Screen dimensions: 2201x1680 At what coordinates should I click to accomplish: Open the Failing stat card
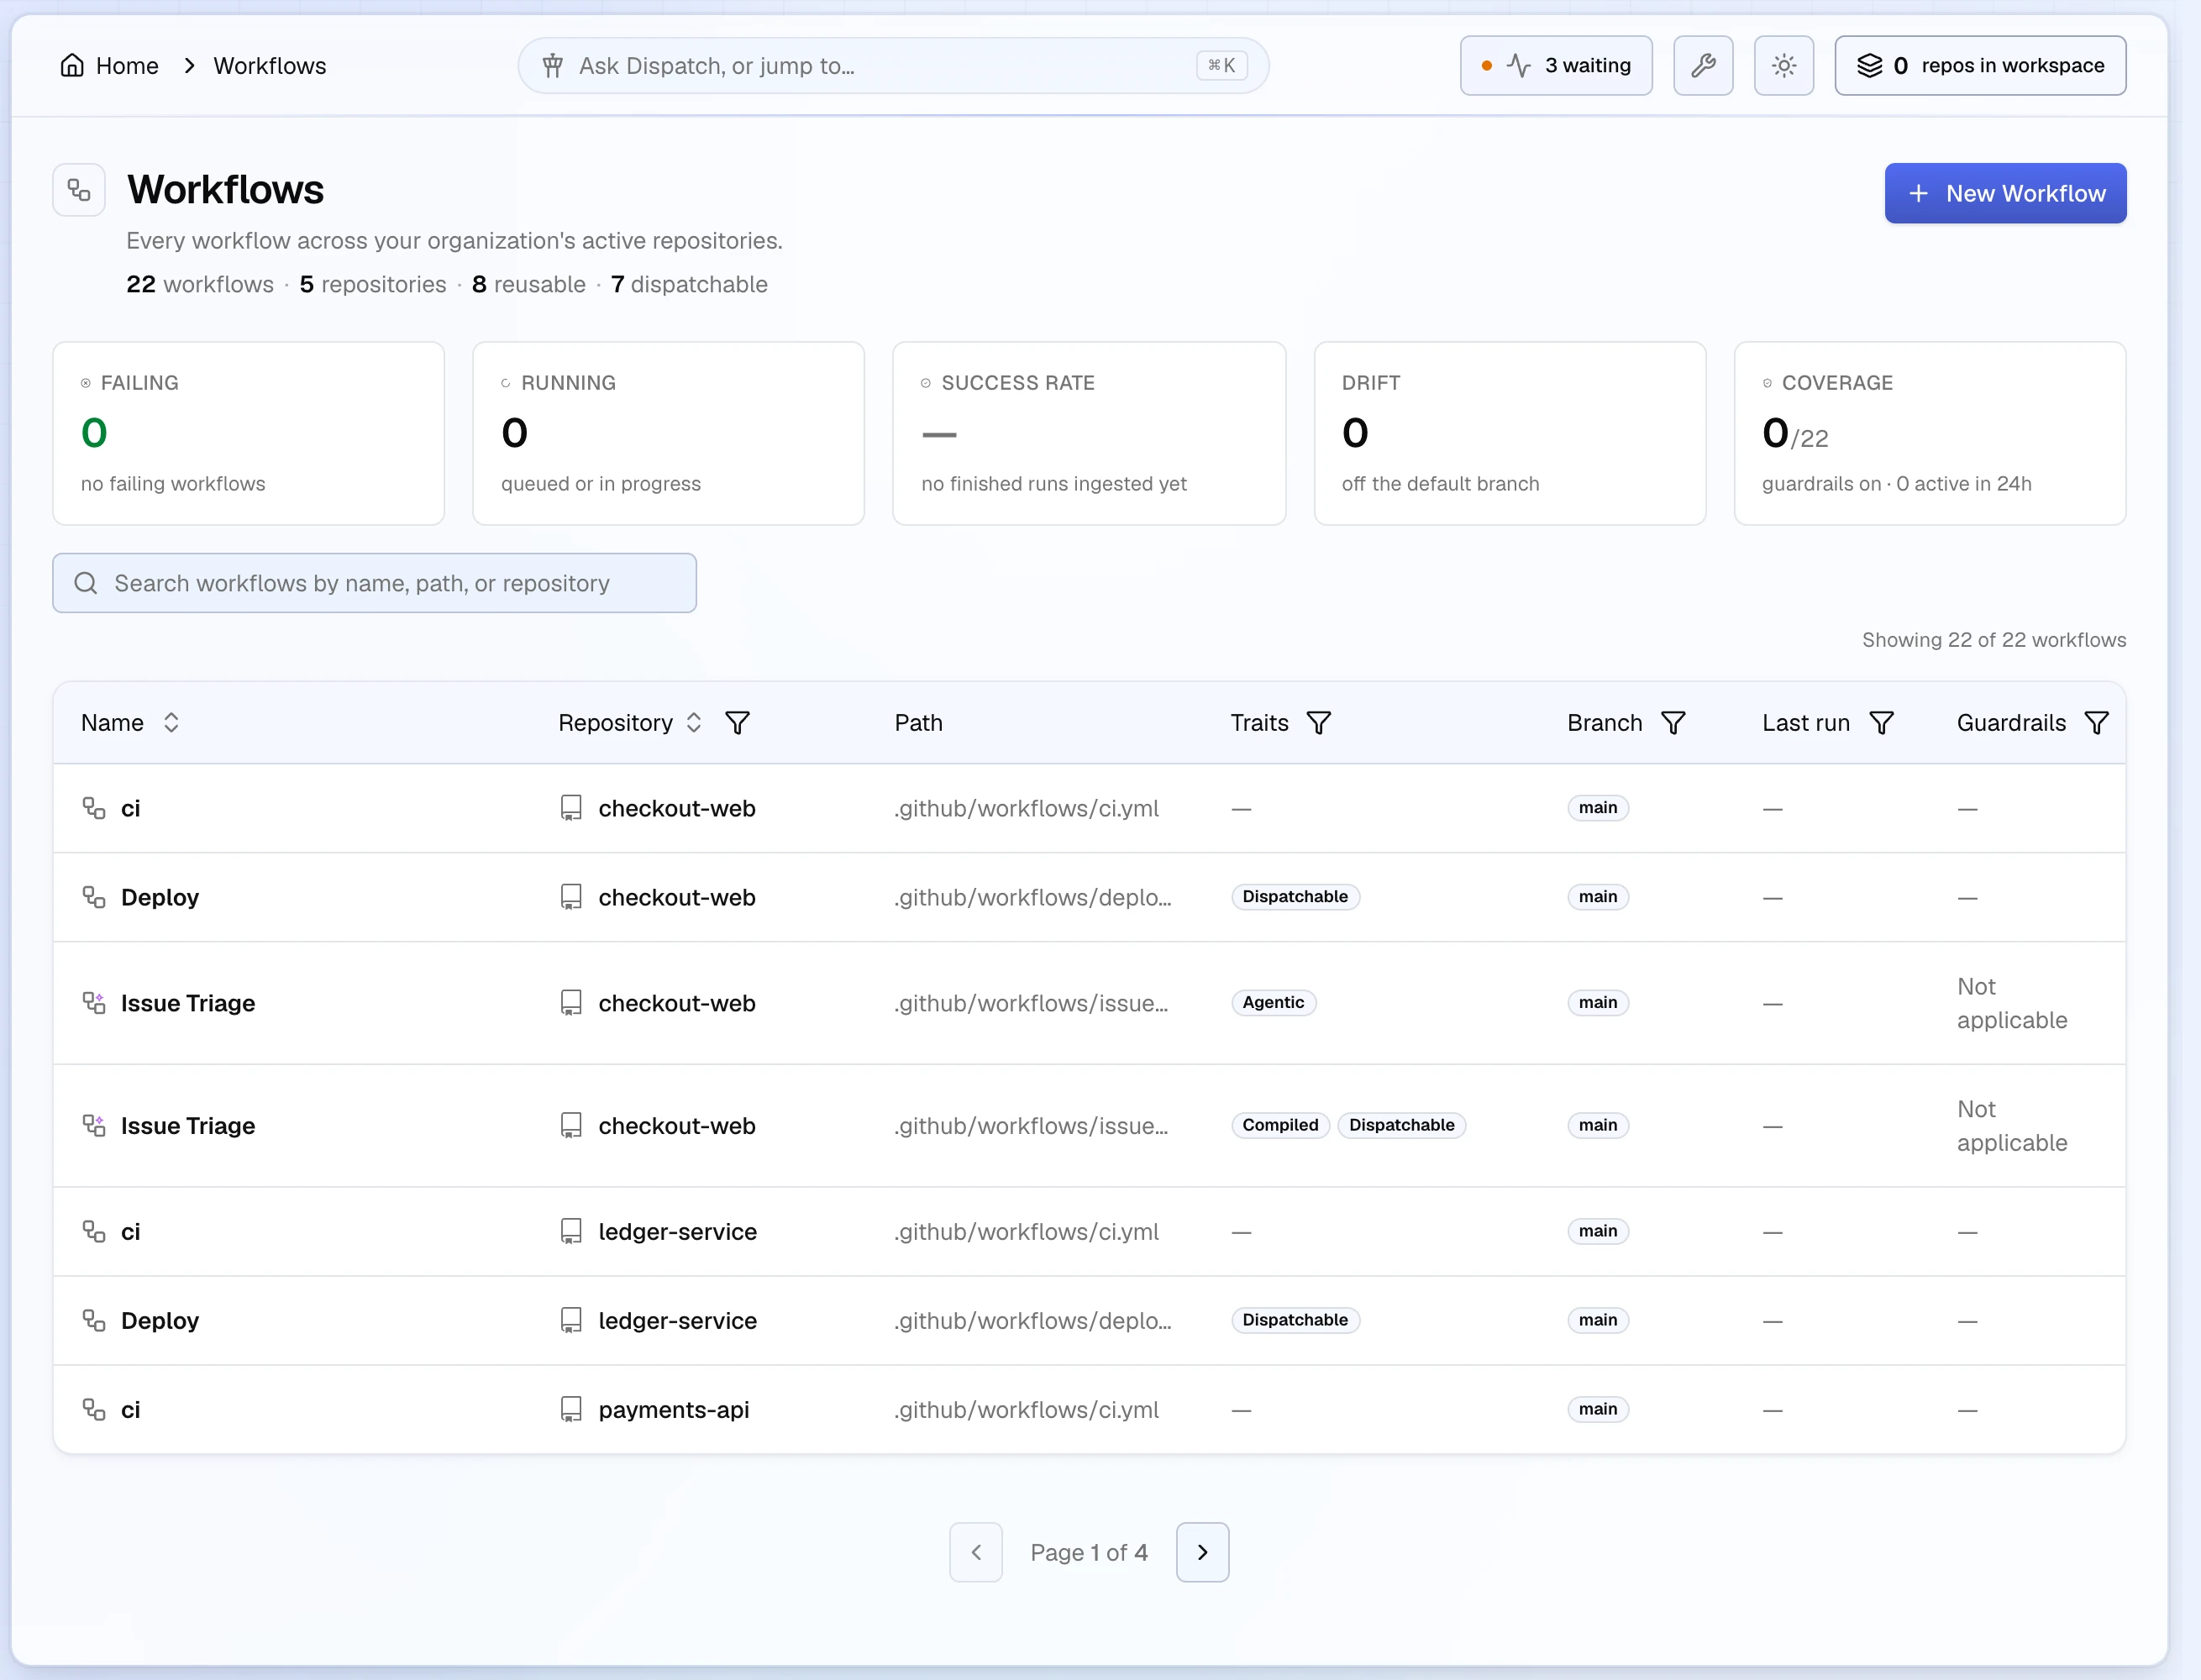click(x=248, y=433)
